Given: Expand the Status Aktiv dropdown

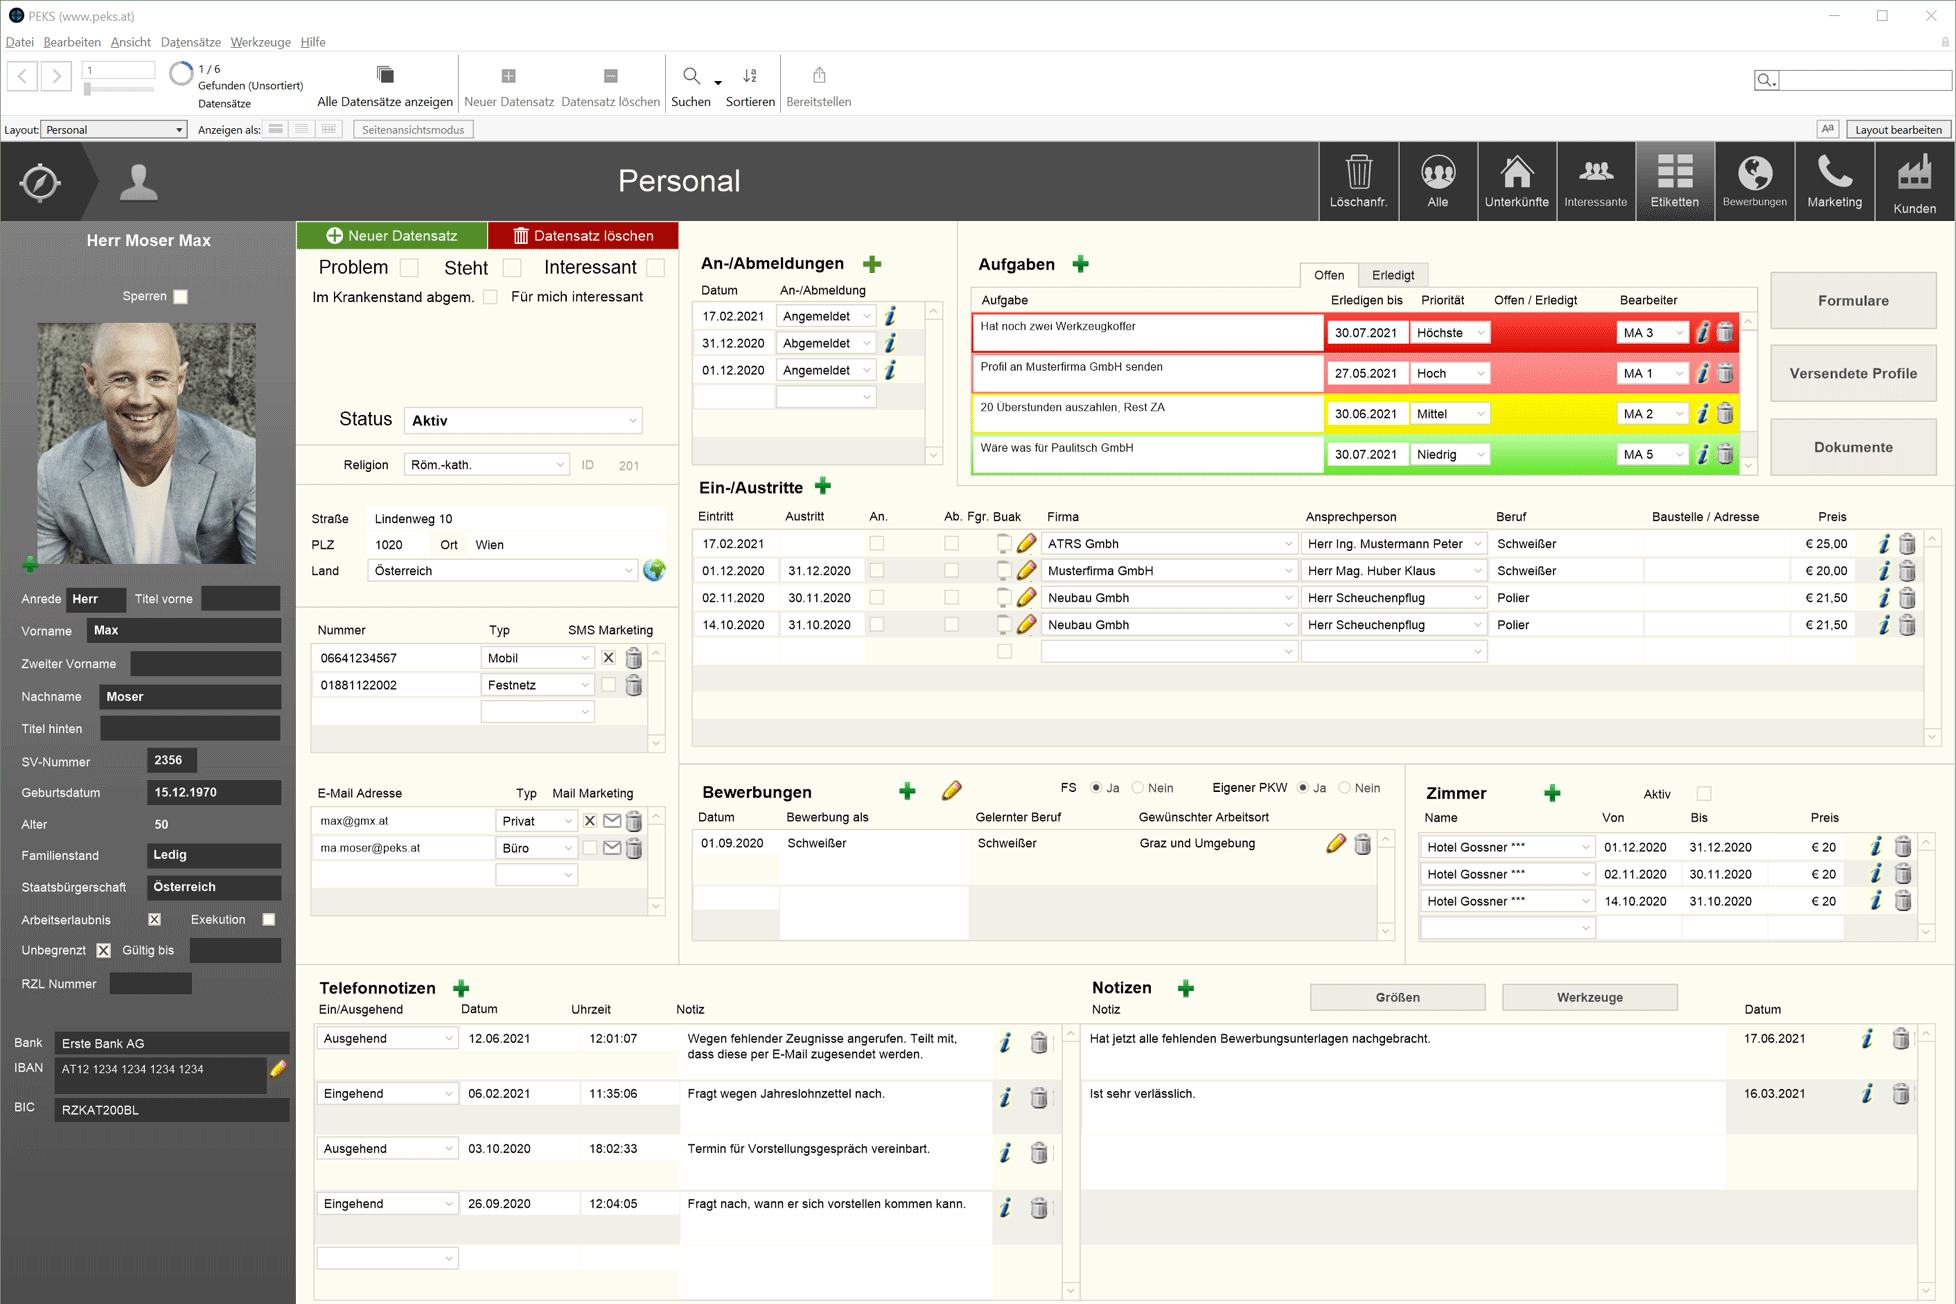Looking at the screenshot, I should pyautogui.click(x=632, y=421).
